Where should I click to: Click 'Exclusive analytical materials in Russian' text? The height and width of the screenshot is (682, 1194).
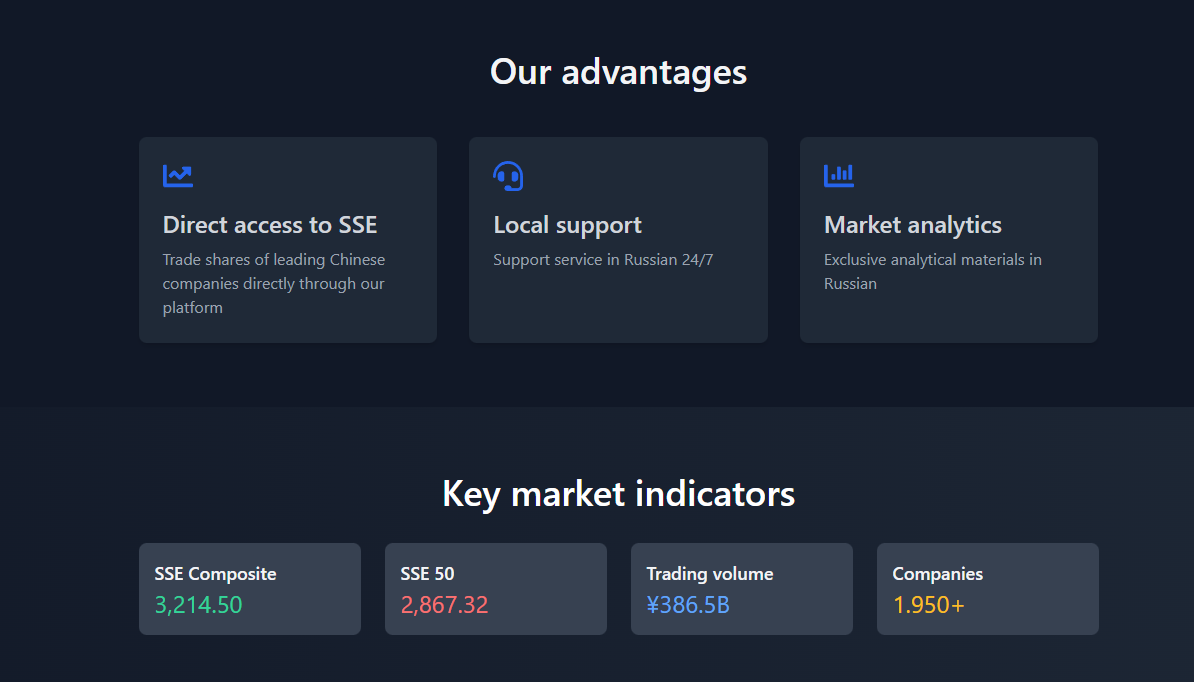pos(932,271)
